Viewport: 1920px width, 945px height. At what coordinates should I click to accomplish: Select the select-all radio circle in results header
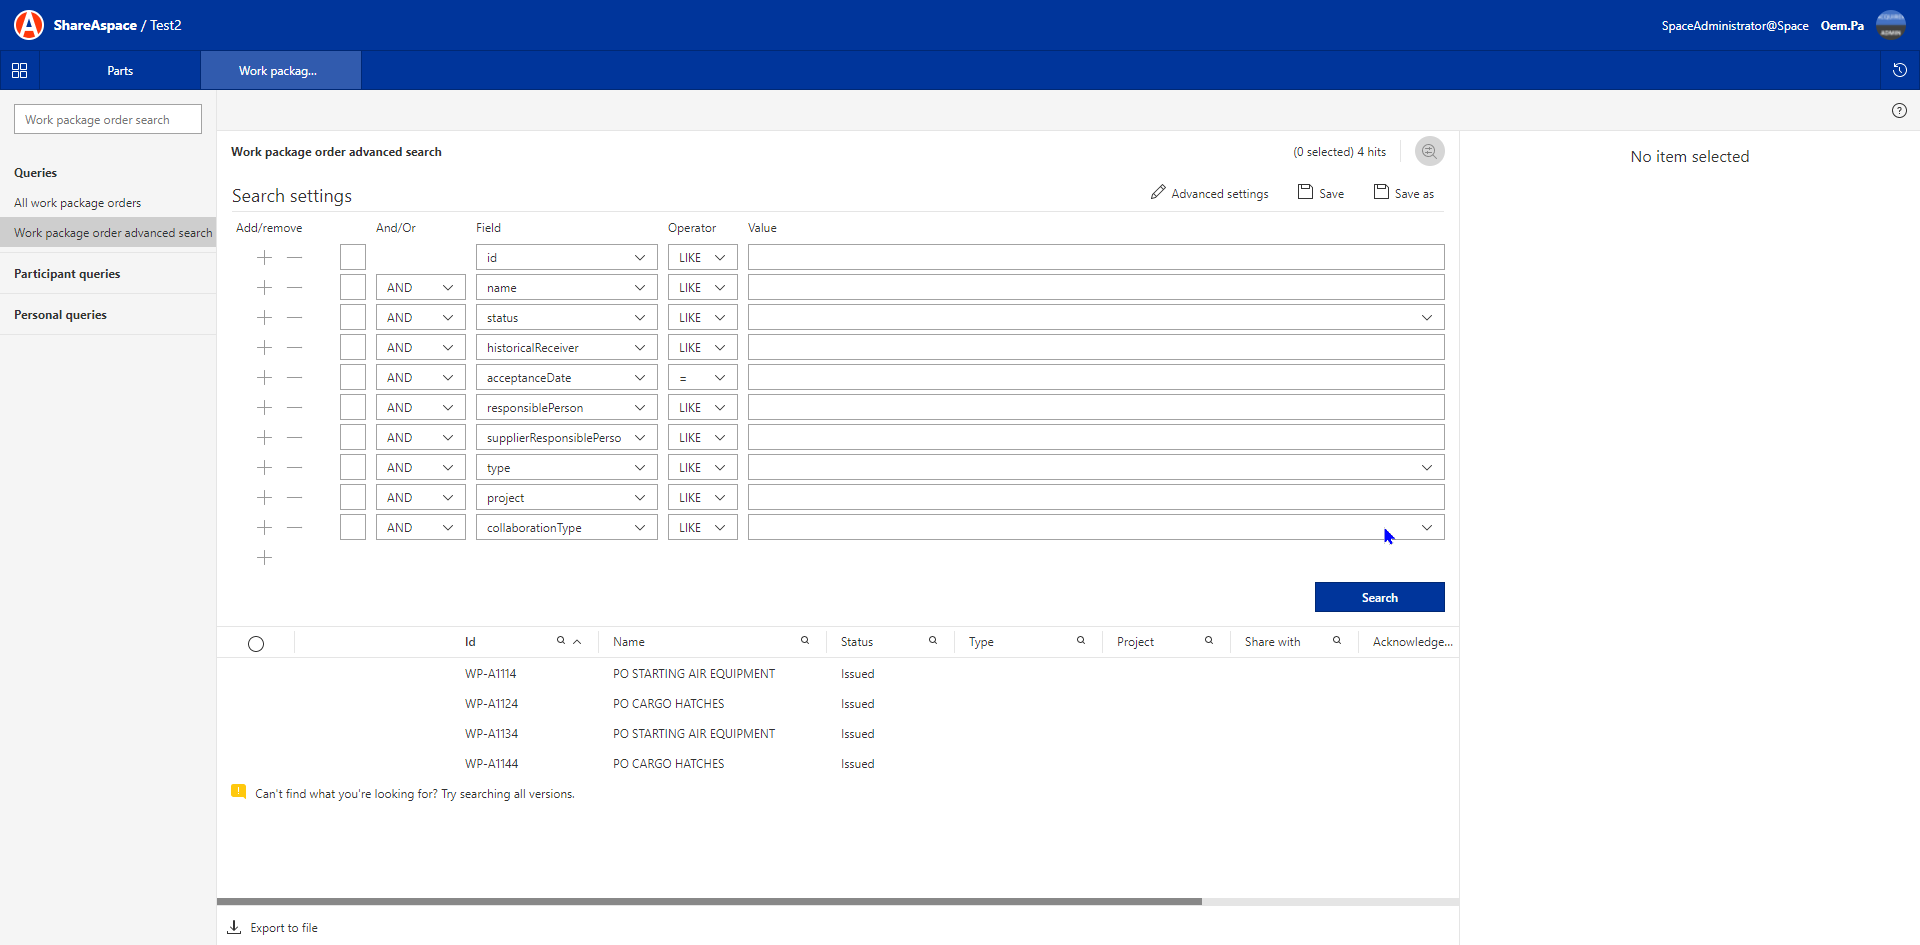pos(256,644)
